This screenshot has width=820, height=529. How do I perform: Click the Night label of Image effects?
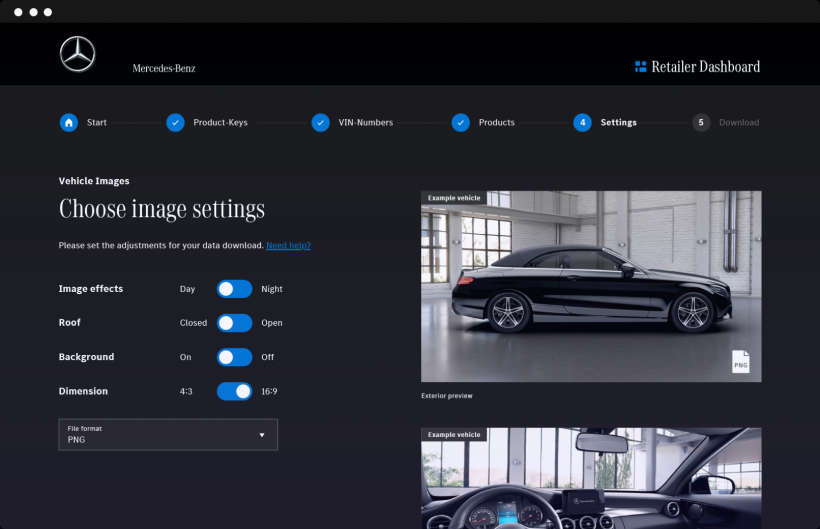[272, 289]
